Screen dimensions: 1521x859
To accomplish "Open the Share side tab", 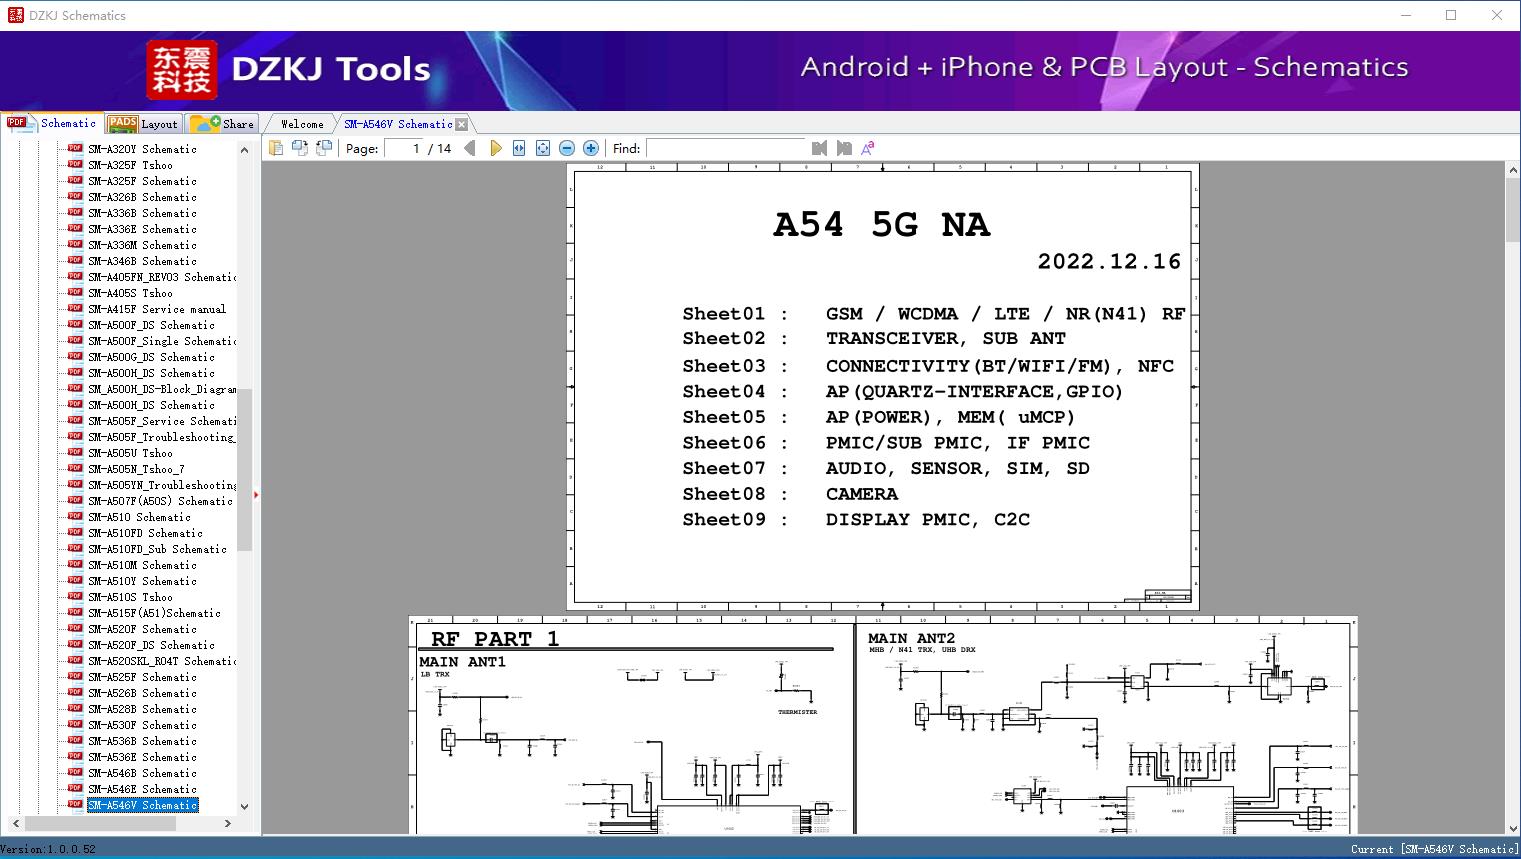I will 222,124.
